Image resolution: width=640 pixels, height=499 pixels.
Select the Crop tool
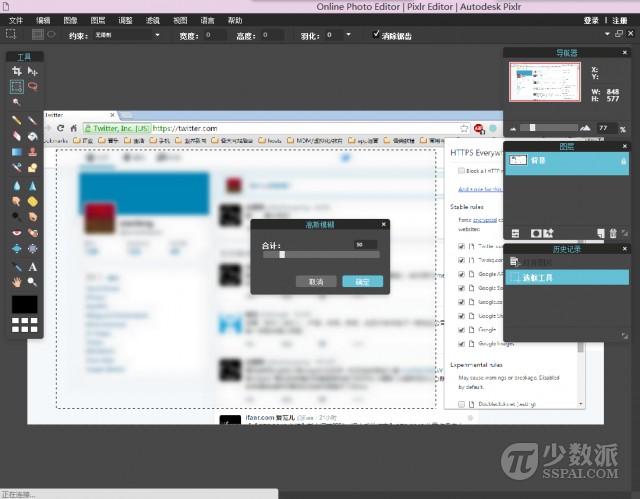[x=16, y=71]
